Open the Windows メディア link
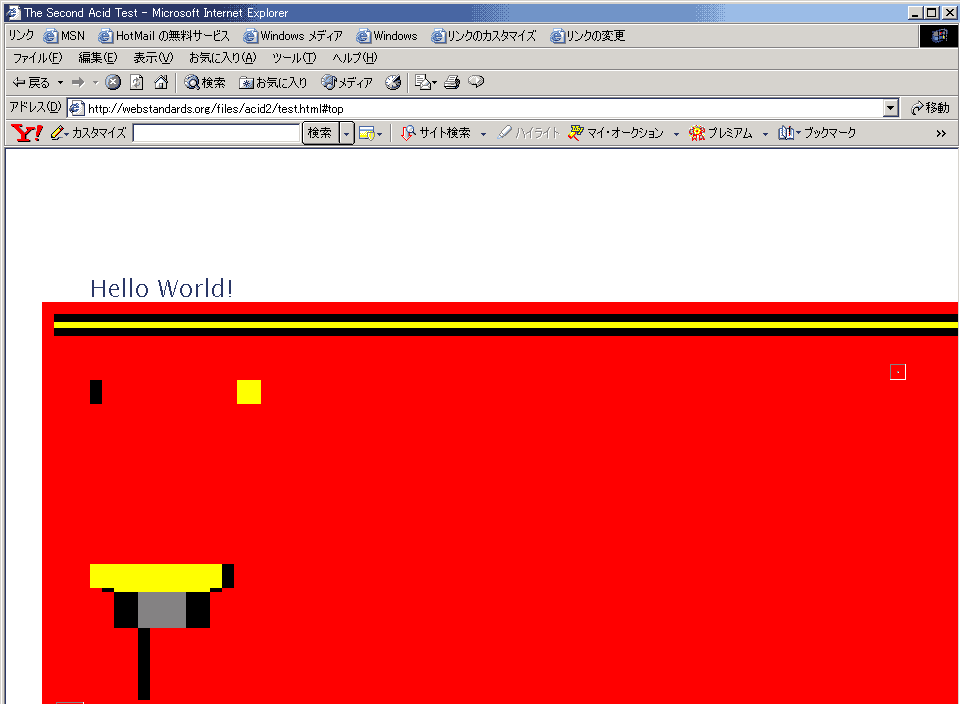The width and height of the screenshot is (960, 704). (293, 36)
